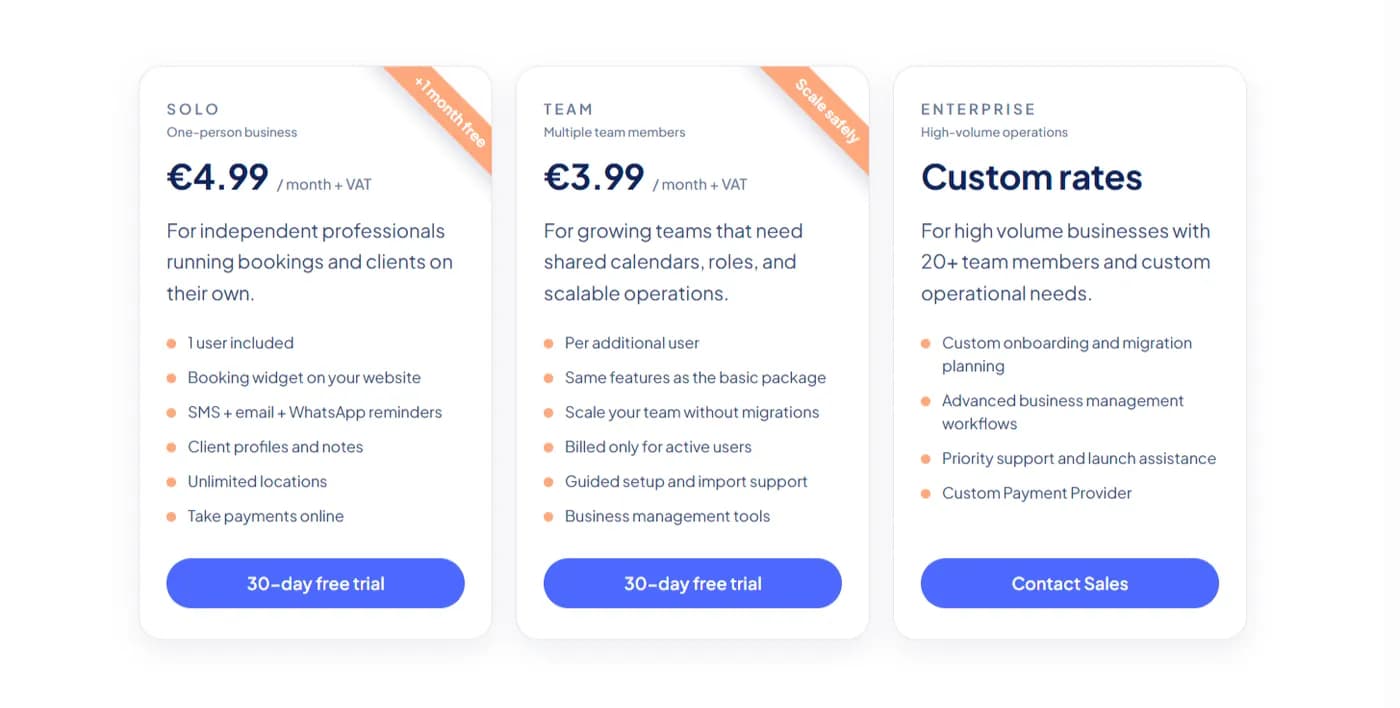Click the €3.99 price label
The height and width of the screenshot is (708, 1400).
(593, 179)
